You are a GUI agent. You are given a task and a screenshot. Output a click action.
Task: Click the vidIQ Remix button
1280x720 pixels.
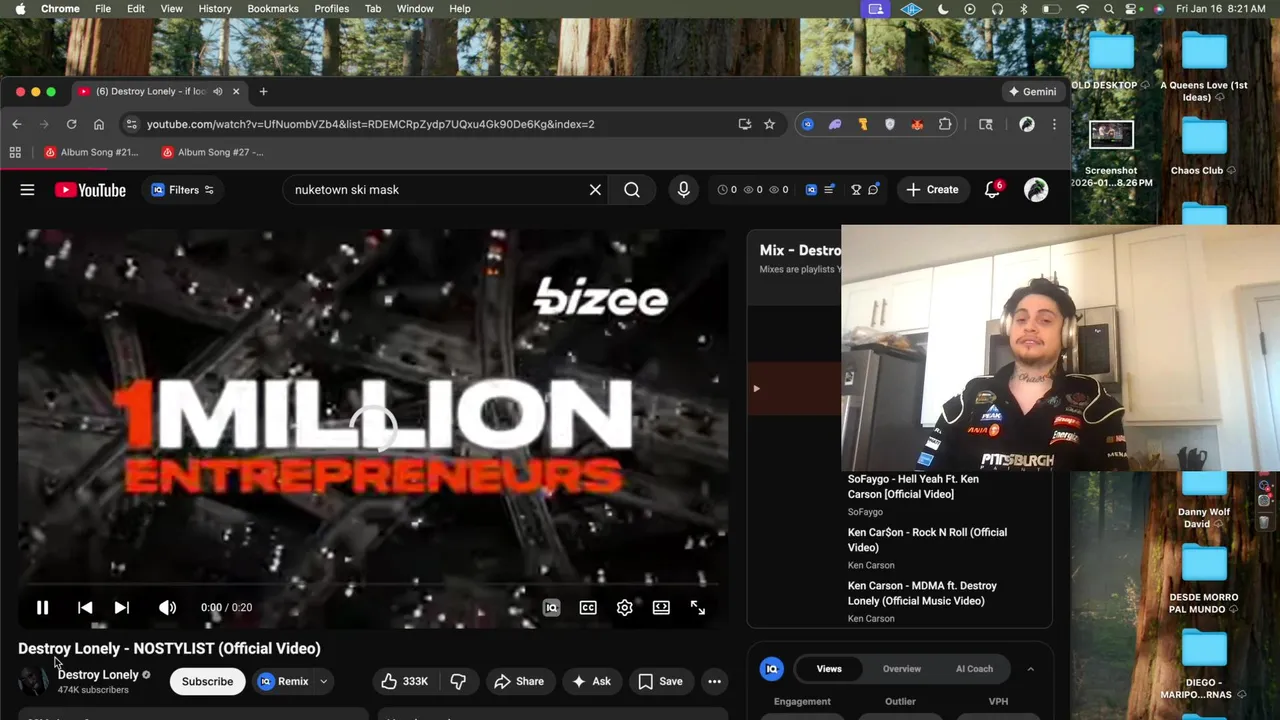284,681
